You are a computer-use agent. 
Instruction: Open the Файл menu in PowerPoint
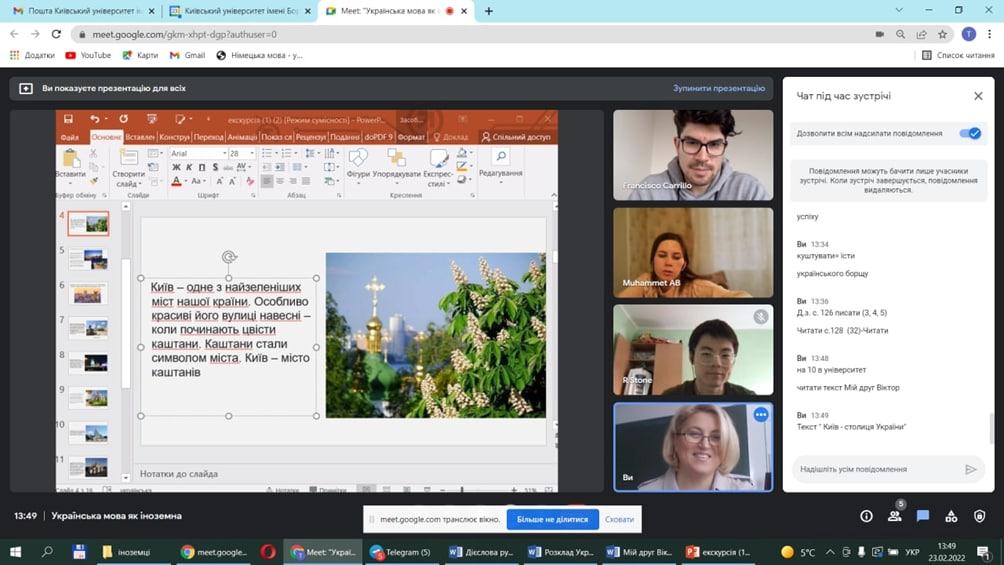[x=69, y=137]
